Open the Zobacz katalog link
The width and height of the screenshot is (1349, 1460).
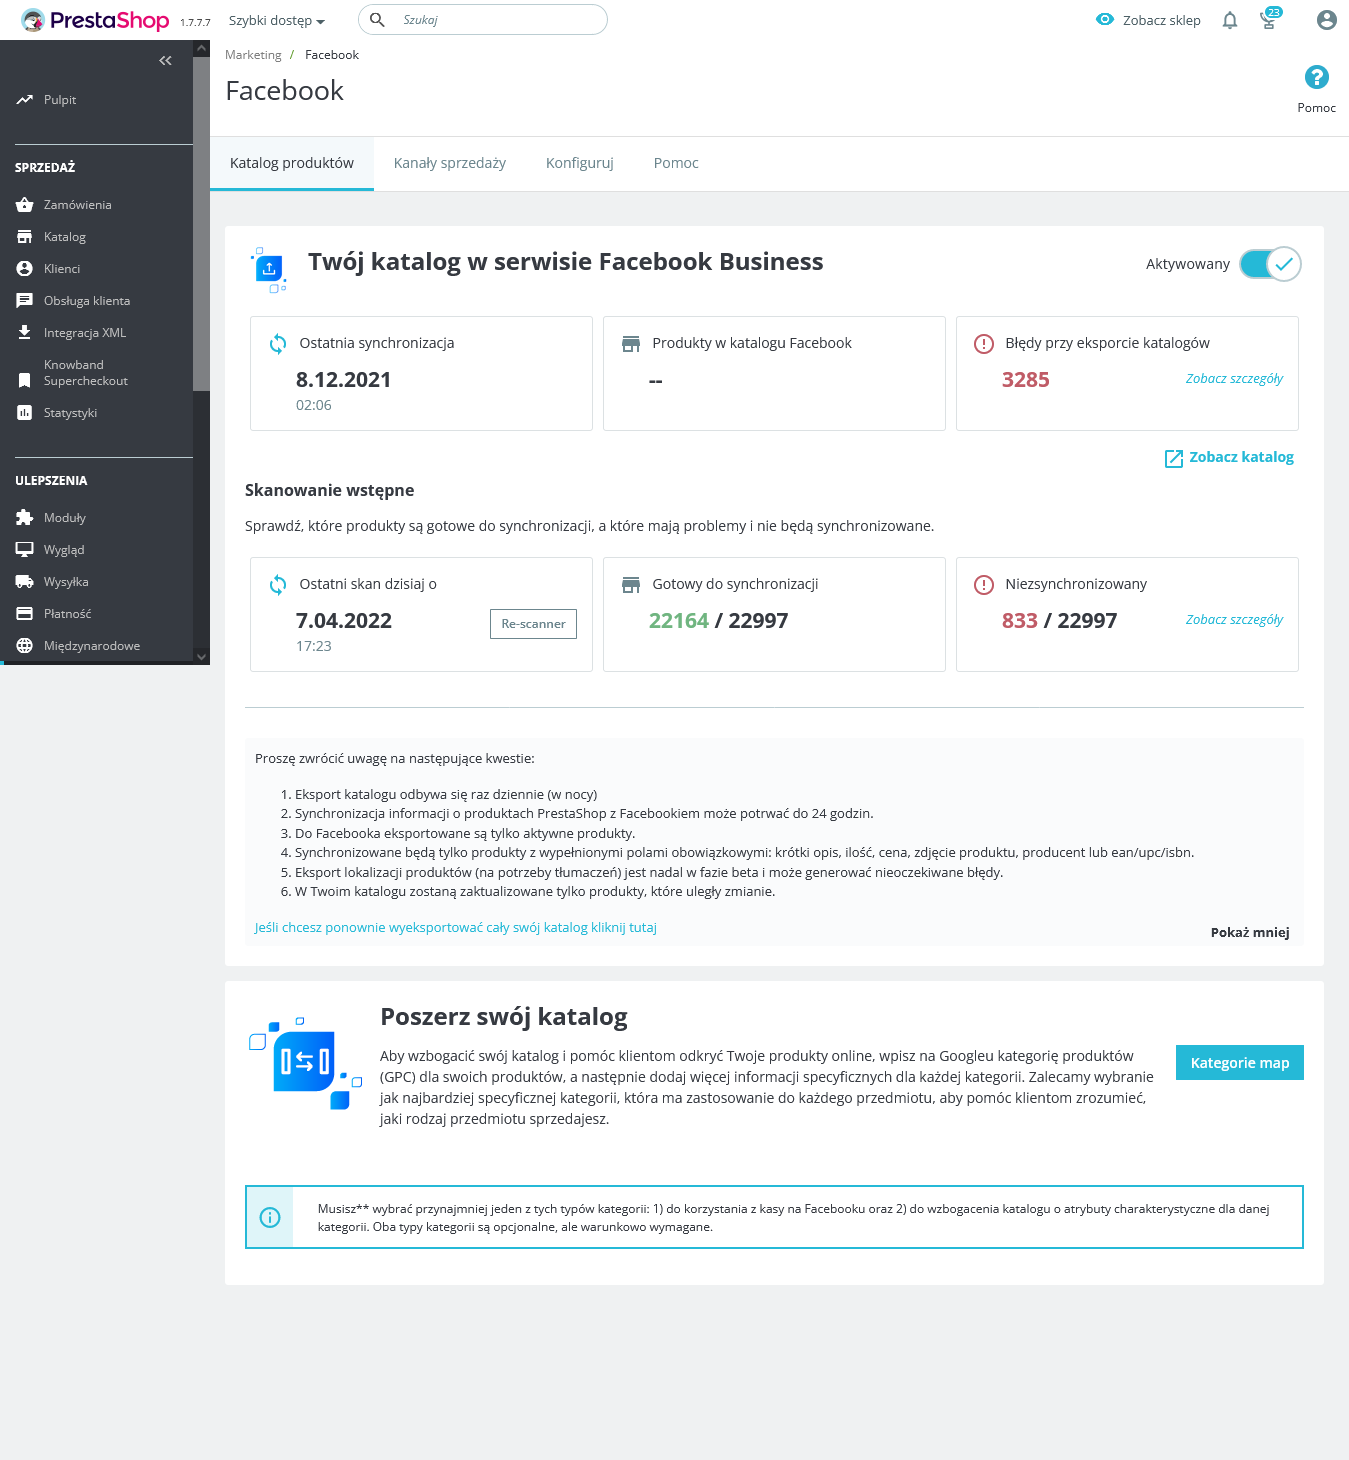1241,457
